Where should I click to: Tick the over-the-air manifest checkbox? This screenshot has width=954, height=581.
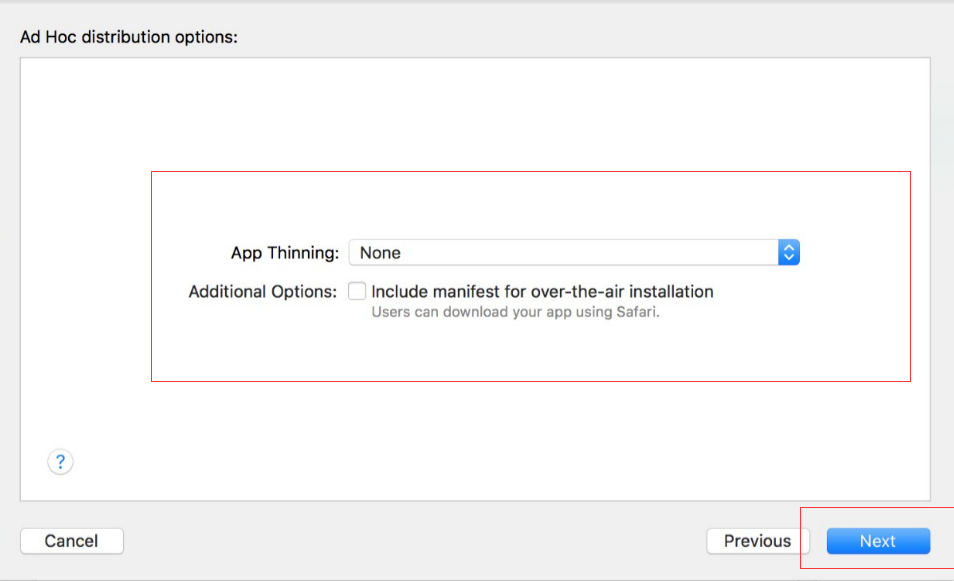[357, 292]
